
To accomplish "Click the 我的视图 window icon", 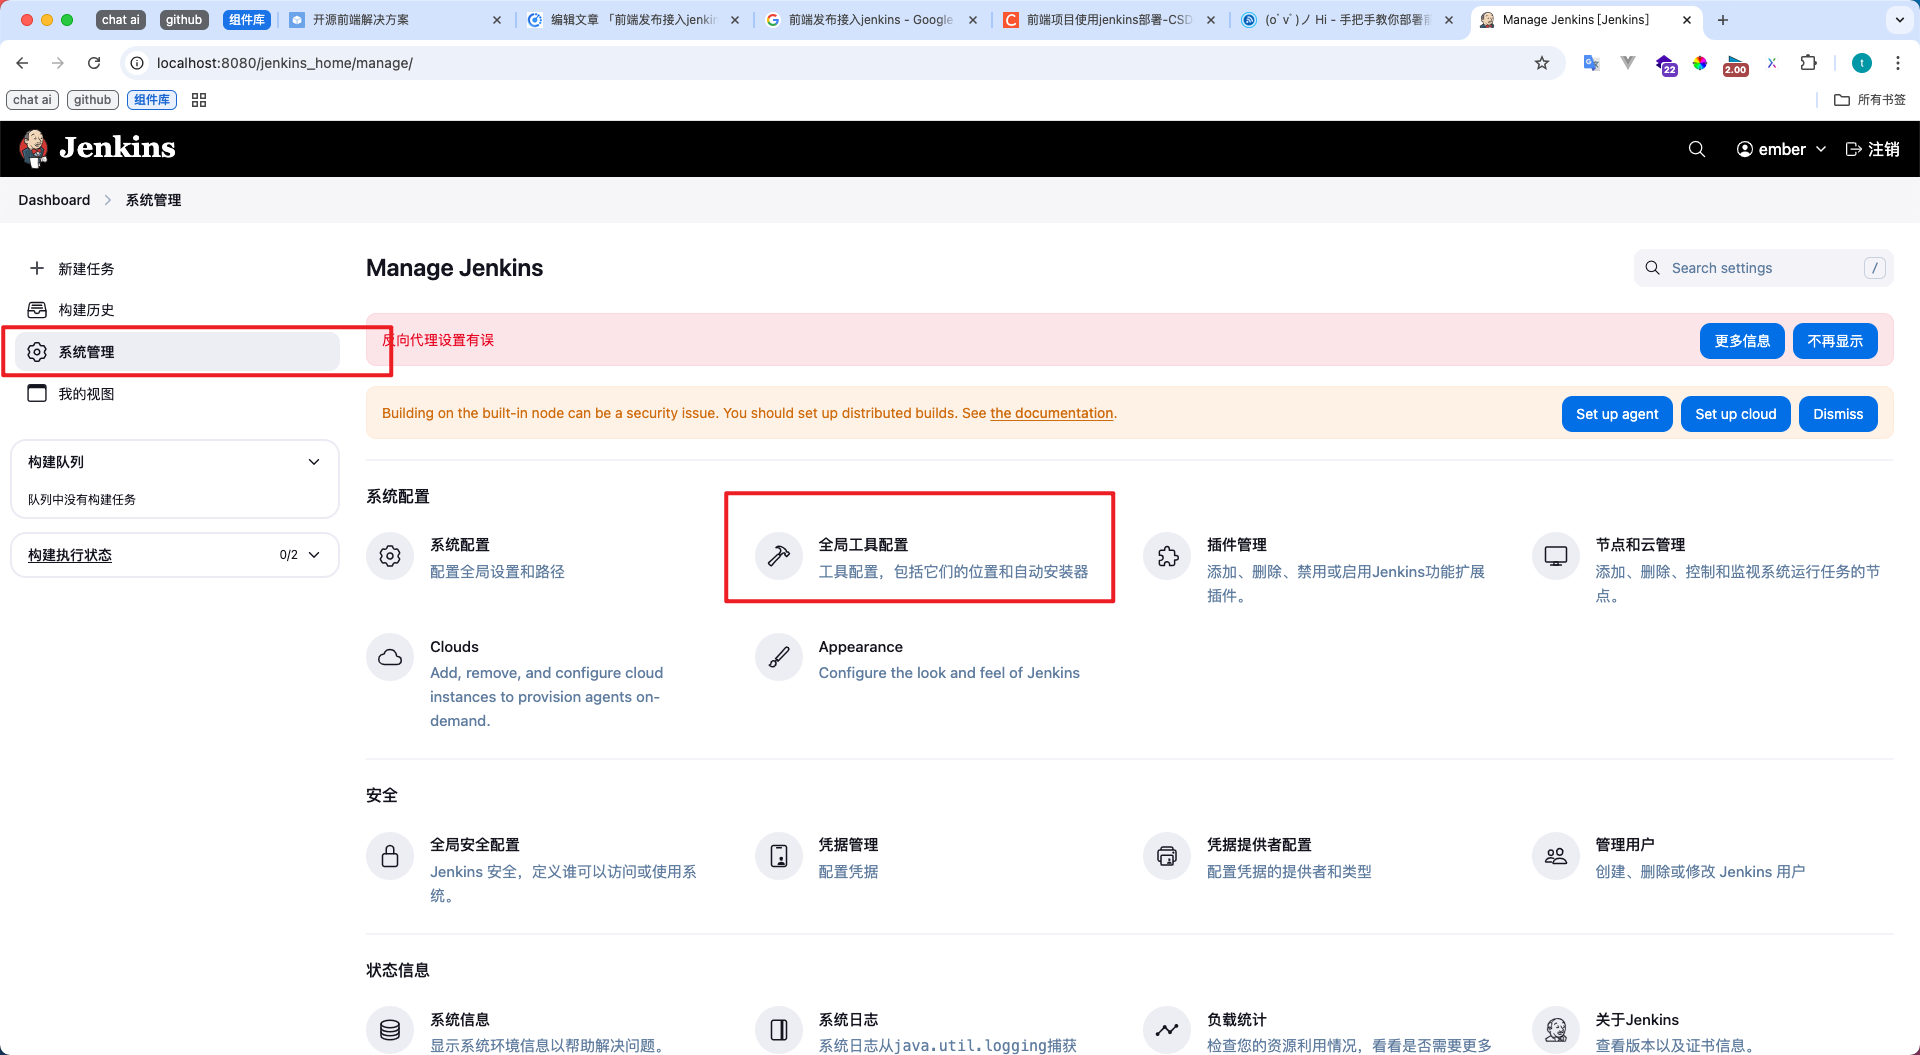I will 37,393.
